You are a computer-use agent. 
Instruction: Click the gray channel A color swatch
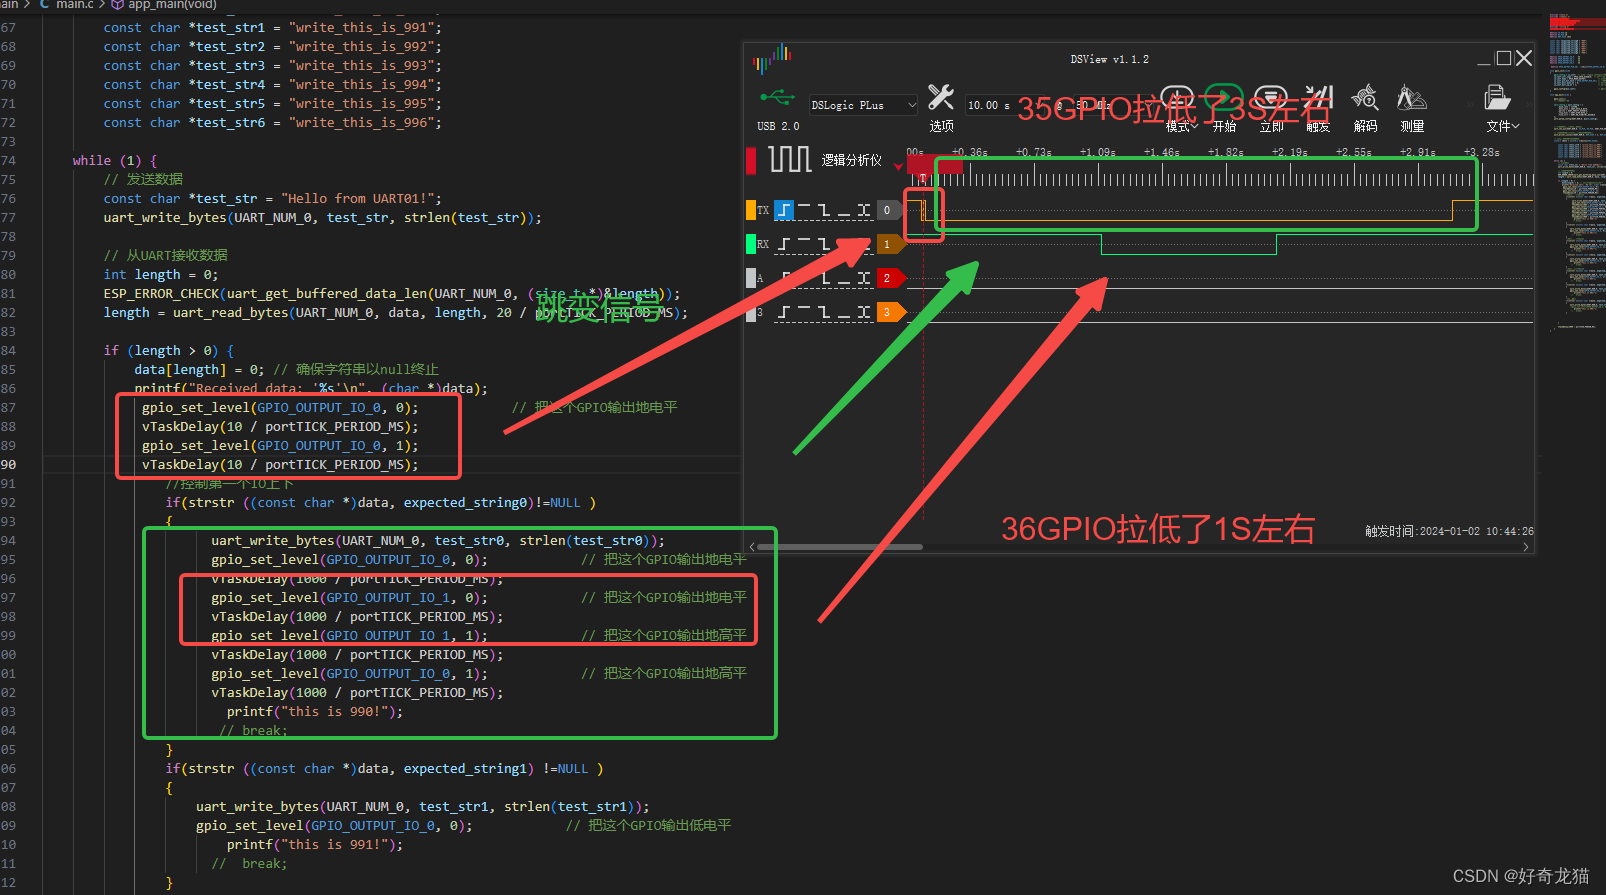[751, 278]
